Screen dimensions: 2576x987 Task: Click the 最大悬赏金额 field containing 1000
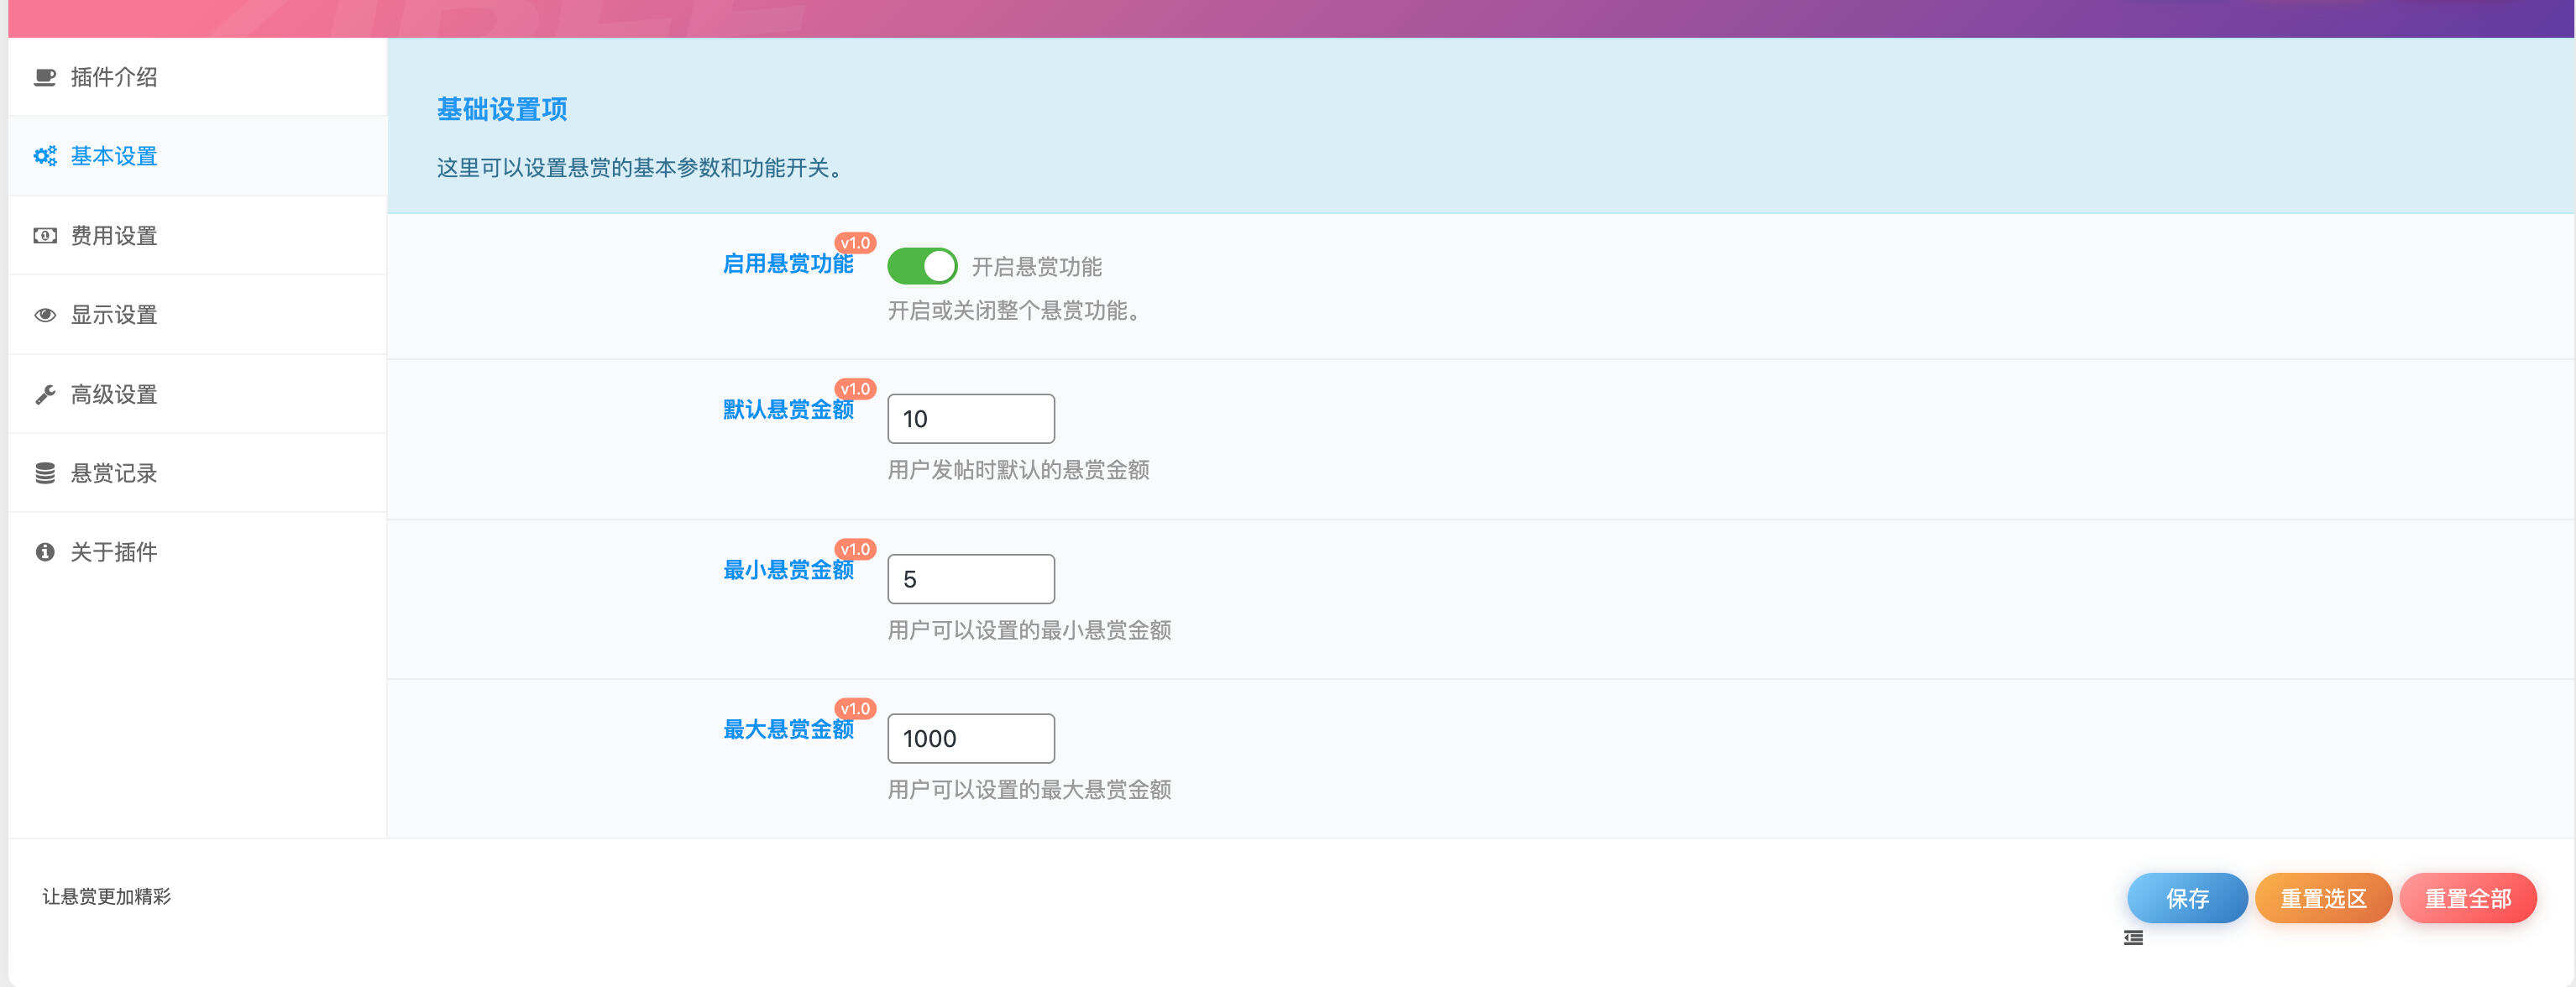tap(970, 738)
